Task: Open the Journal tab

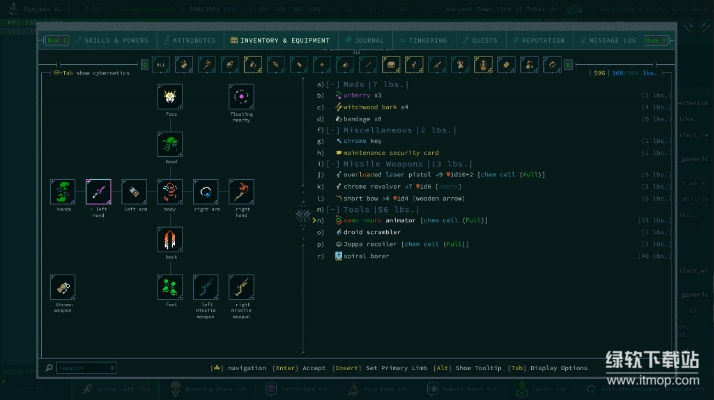Action: tap(365, 41)
